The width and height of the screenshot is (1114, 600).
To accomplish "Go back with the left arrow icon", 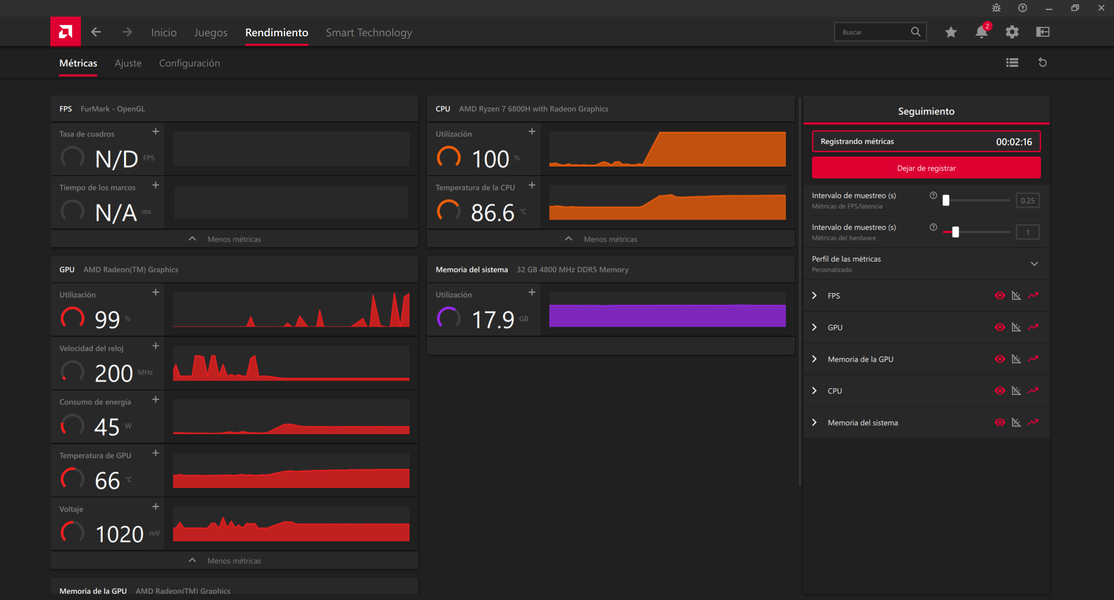I will tap(96, 32).
